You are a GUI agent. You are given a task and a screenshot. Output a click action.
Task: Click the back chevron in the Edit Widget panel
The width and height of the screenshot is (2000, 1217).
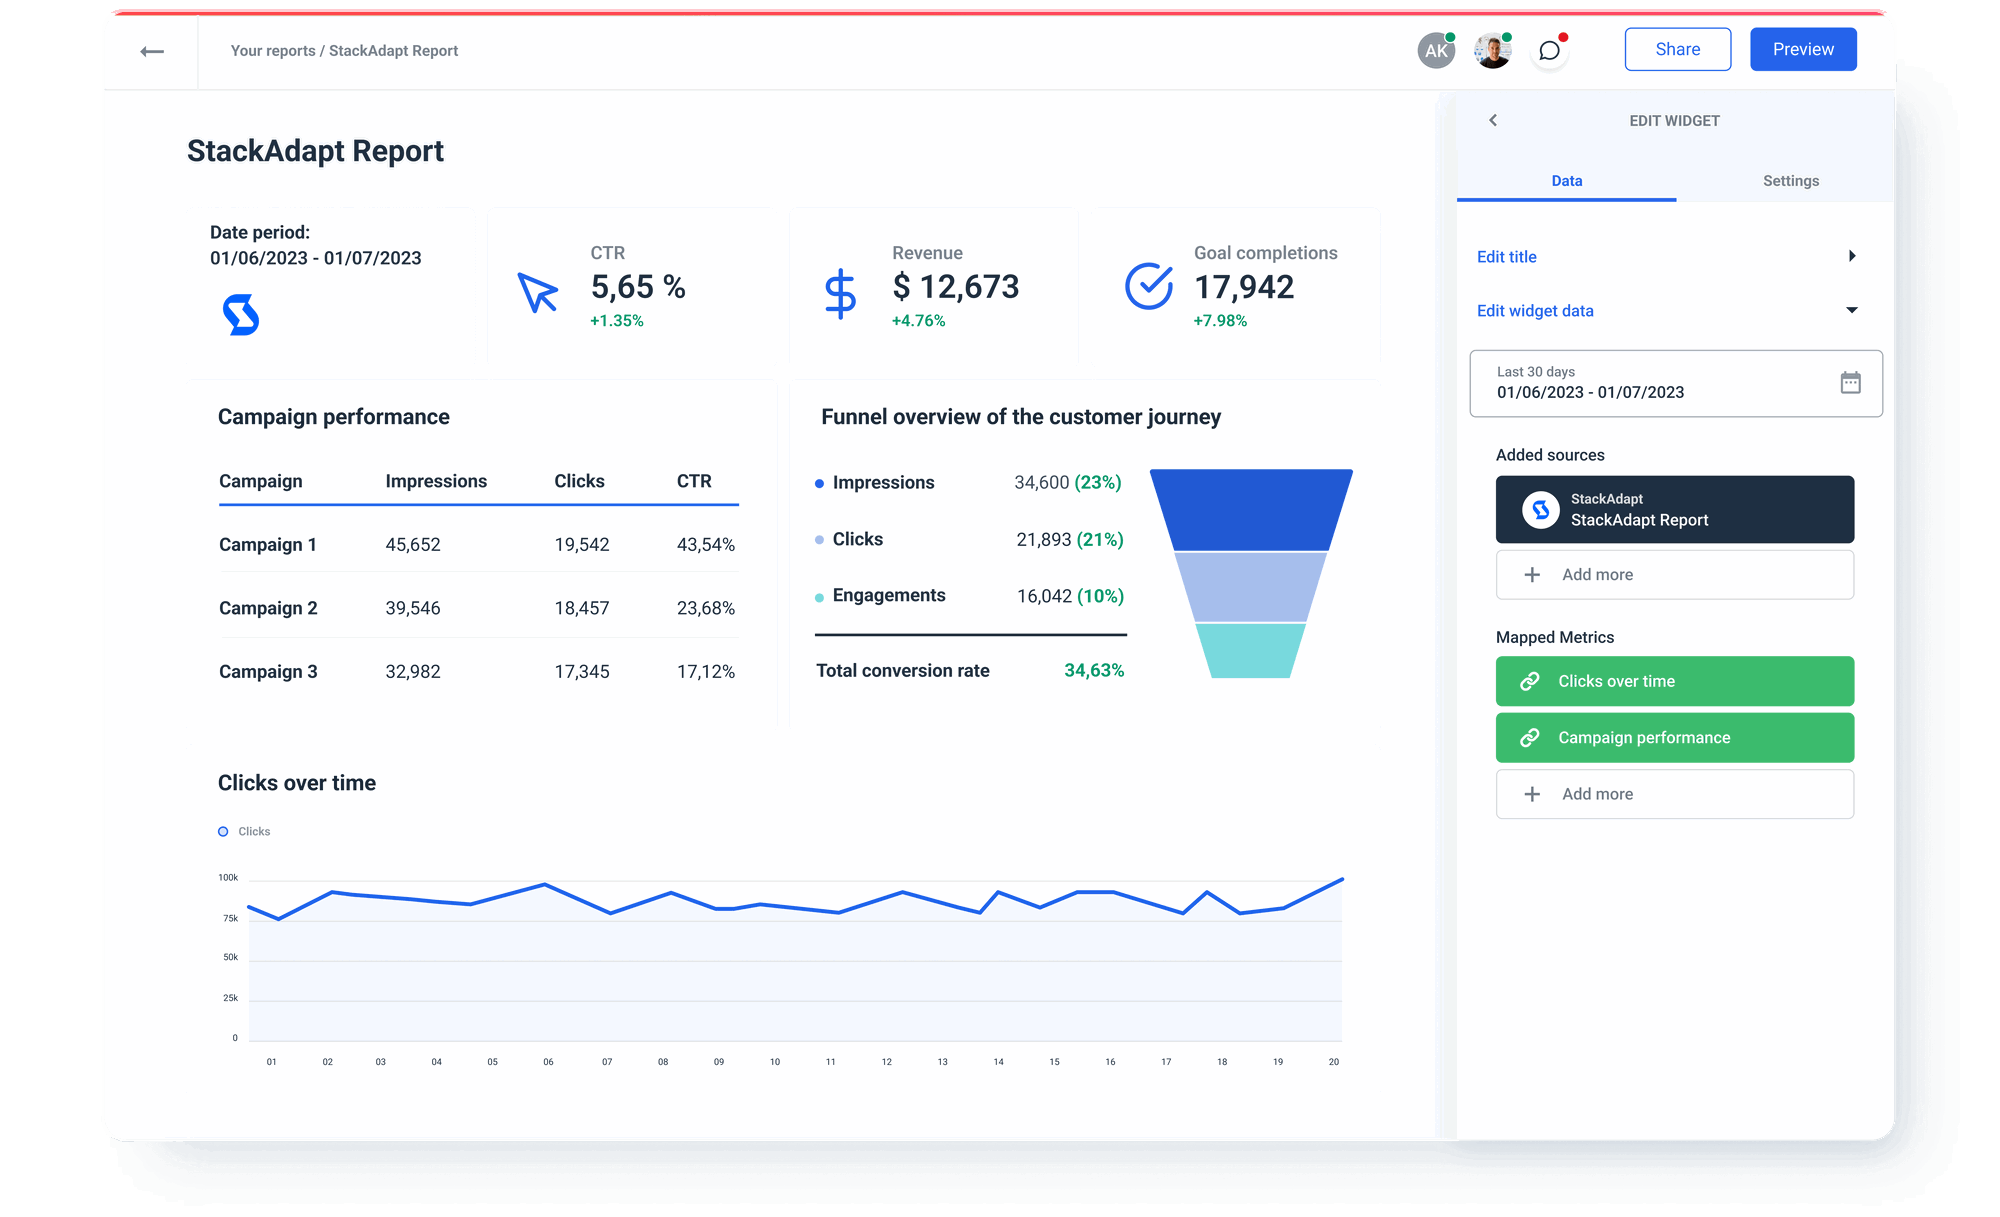coord(1493,120)
